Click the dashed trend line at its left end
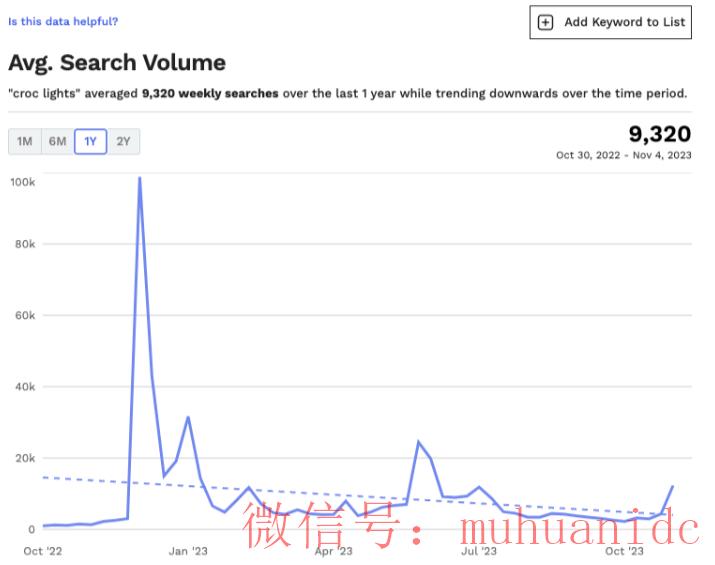This screenshot has width=715, height=565. pyautogui.click(x=44, y=477)
